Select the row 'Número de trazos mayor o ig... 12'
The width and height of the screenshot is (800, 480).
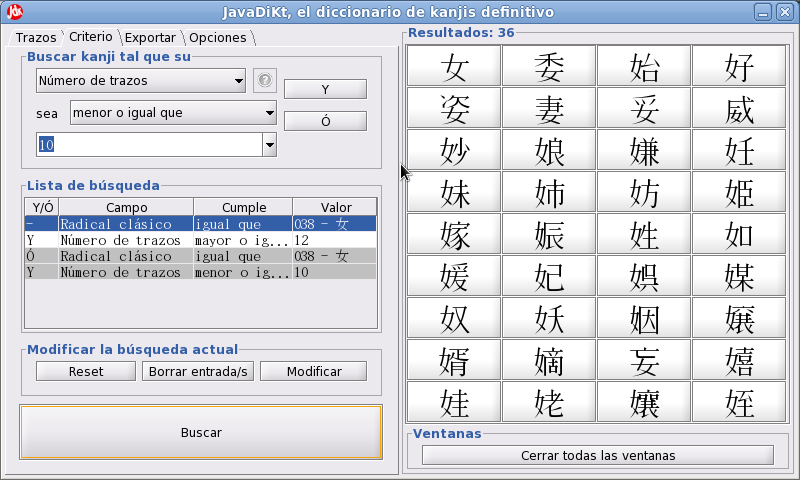(201, 240)
